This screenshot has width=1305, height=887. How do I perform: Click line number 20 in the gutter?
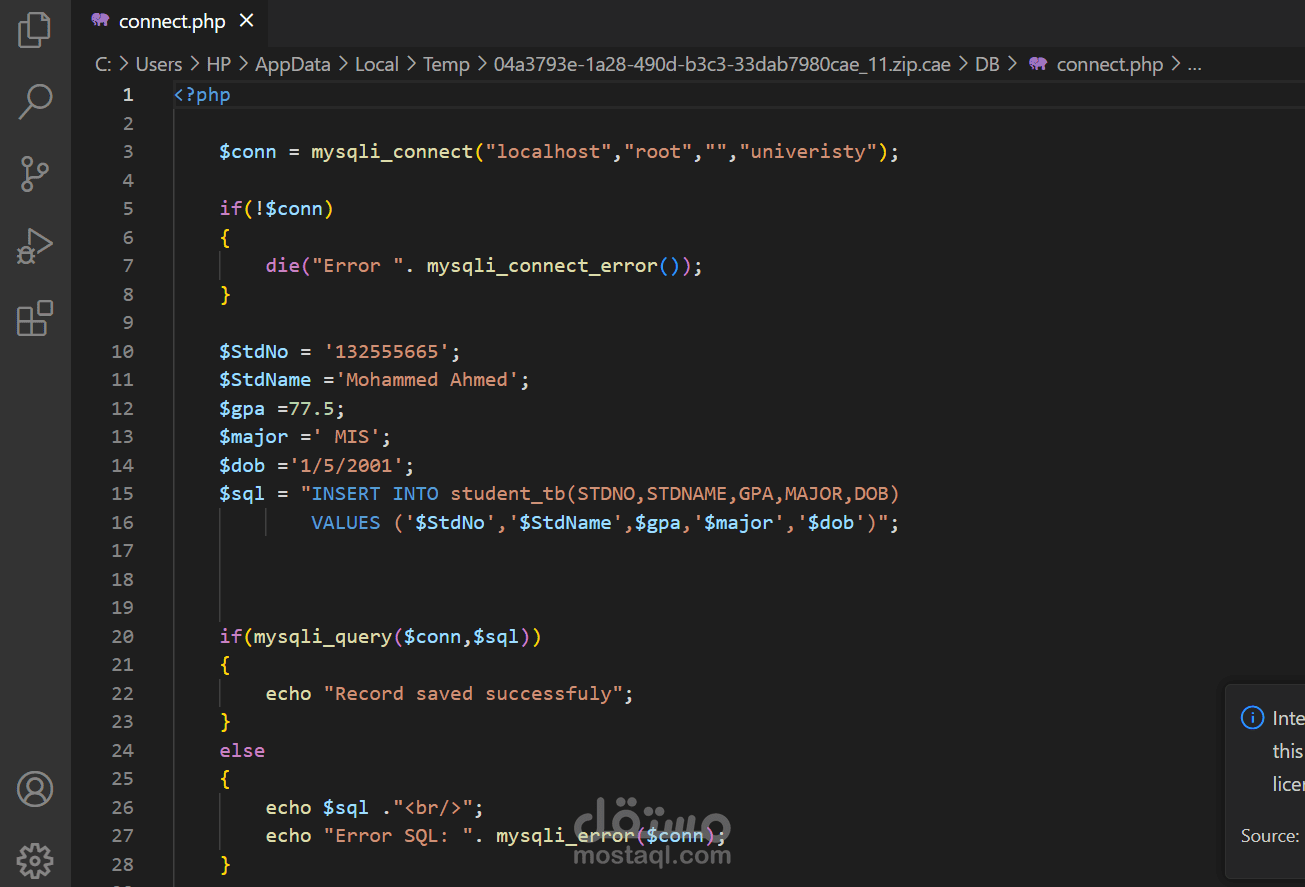pyautogui.click(x=122, y=636)
